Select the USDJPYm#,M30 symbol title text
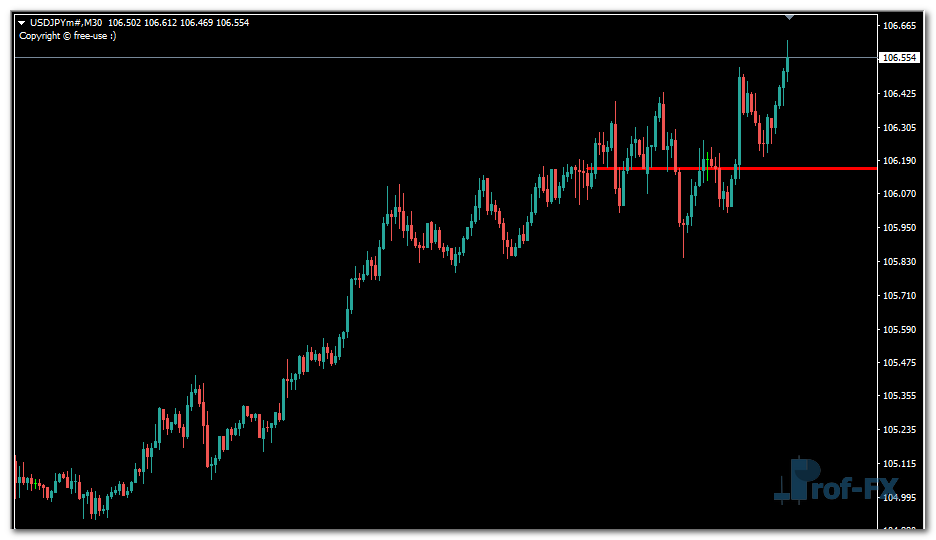Screen dimensions: 936x540 pos(66,23)
